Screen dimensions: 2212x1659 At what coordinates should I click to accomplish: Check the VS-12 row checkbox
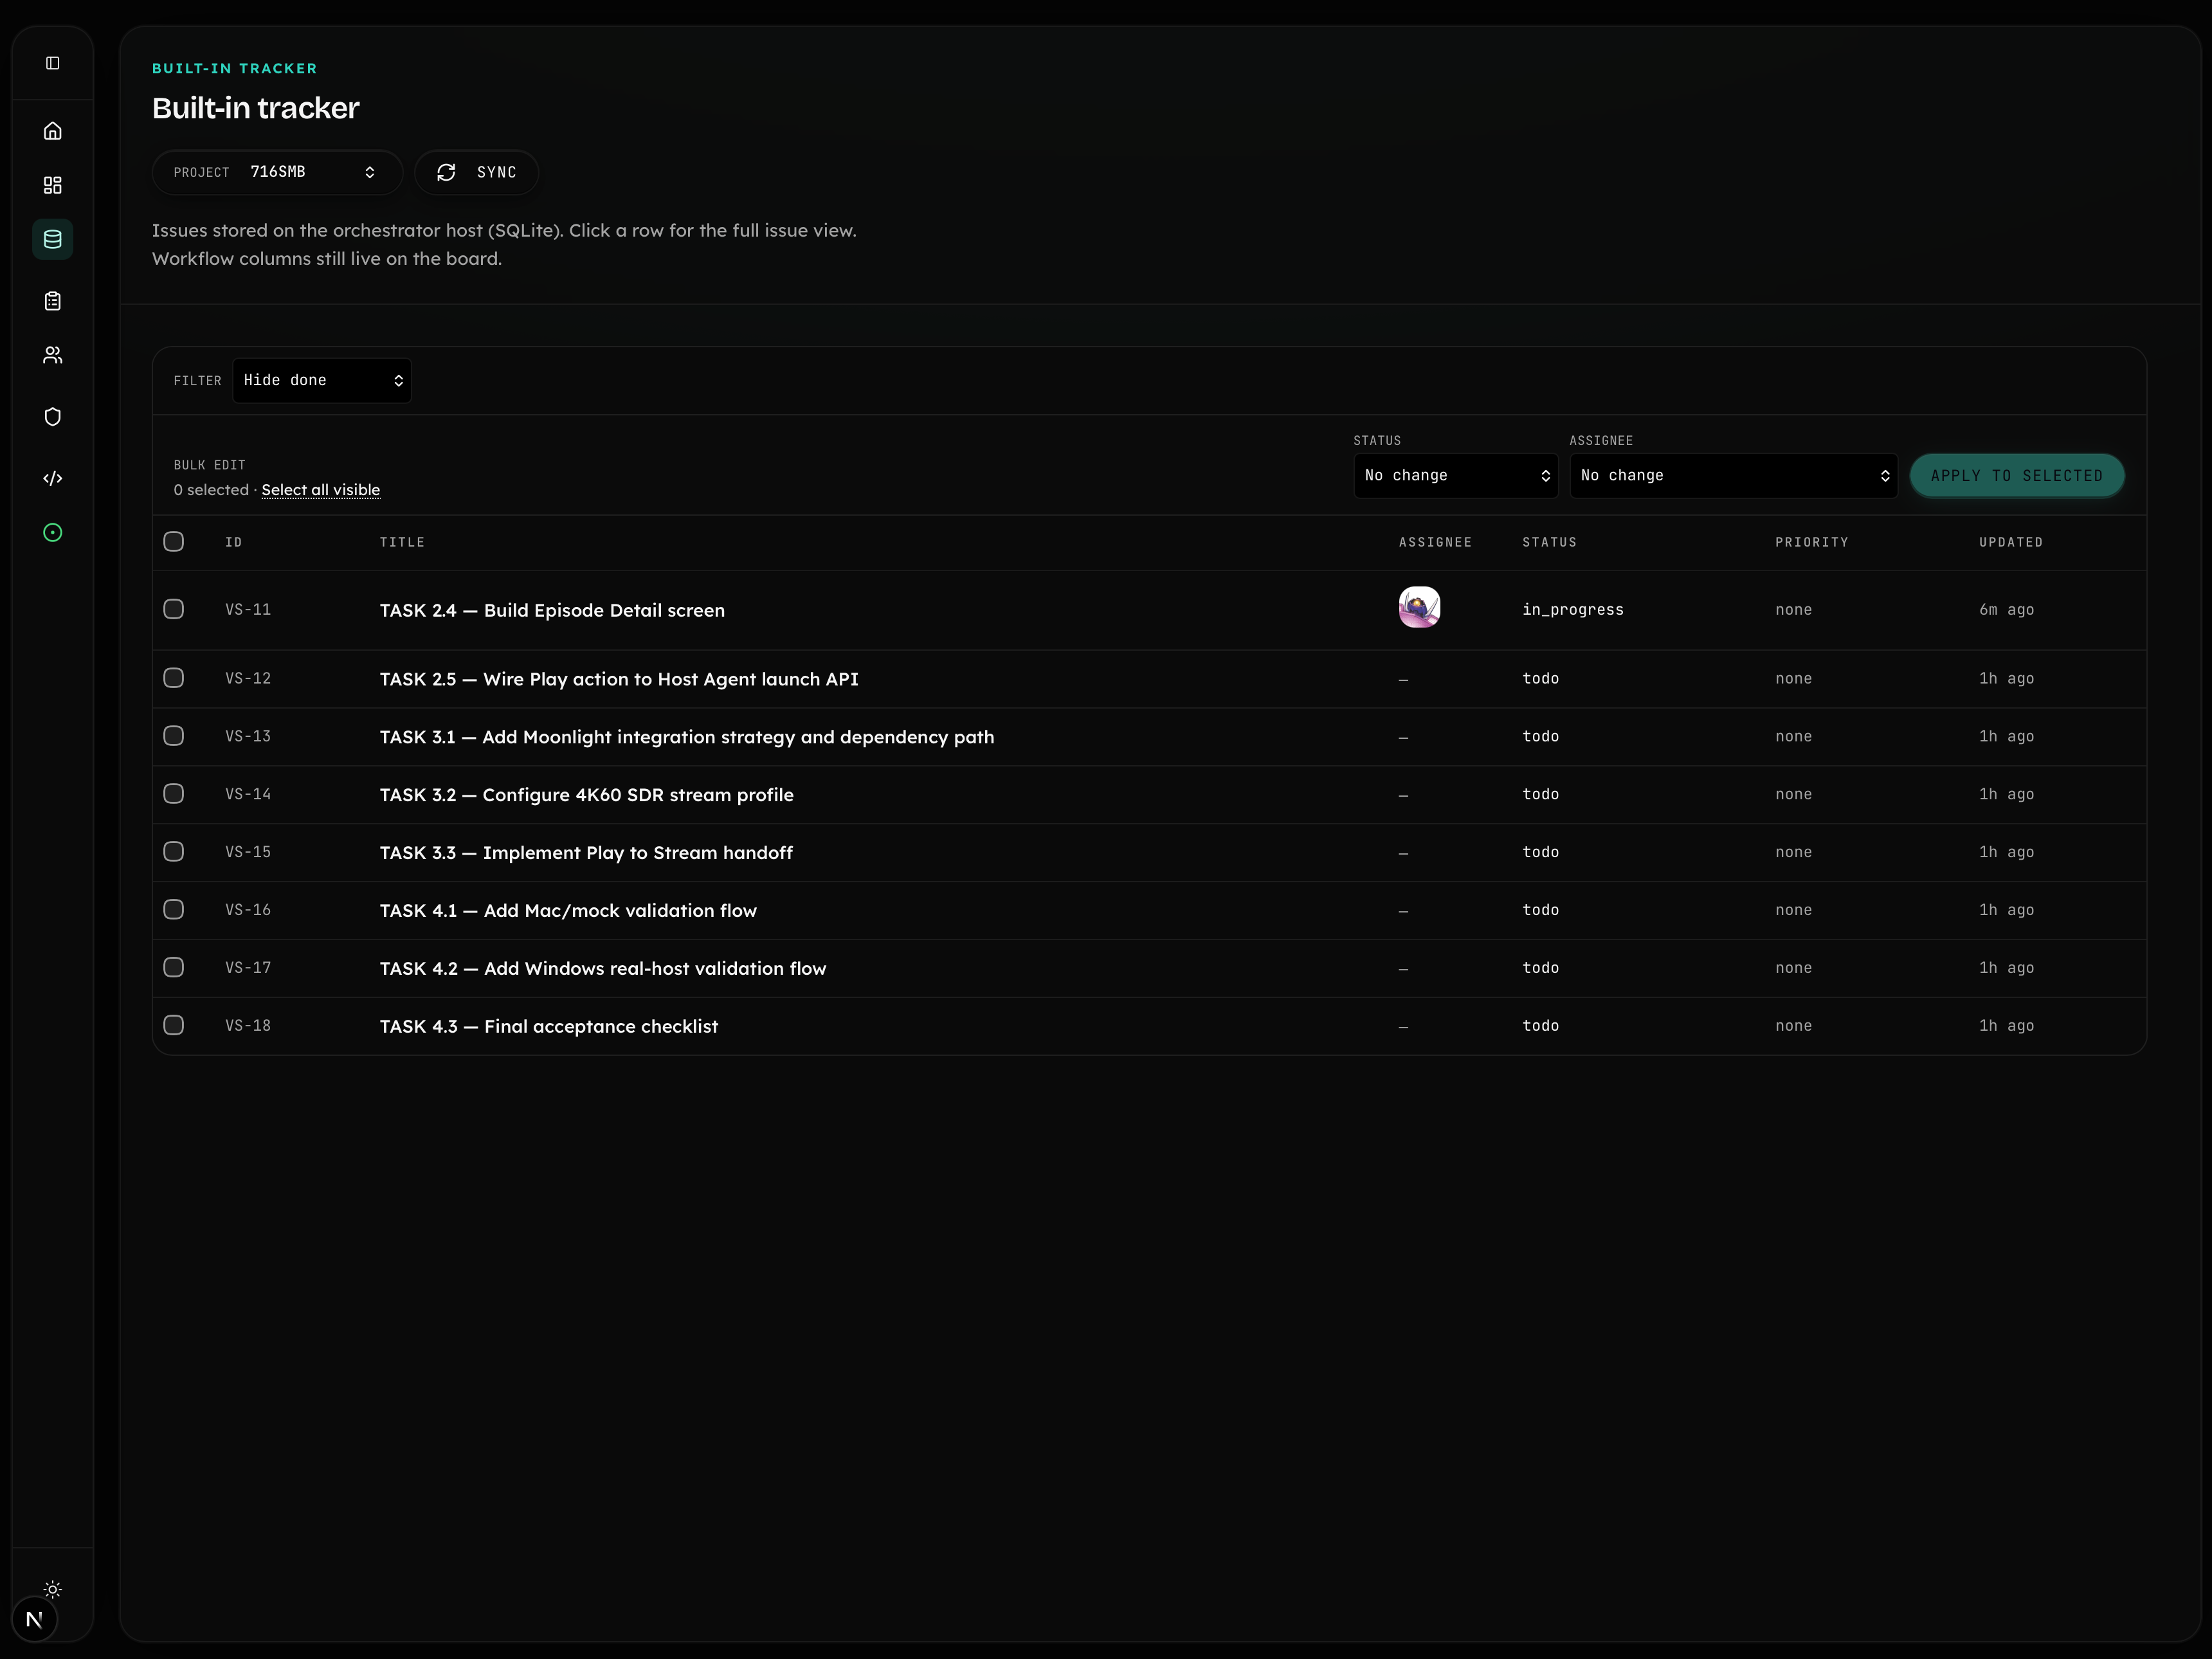coord(174,678)
